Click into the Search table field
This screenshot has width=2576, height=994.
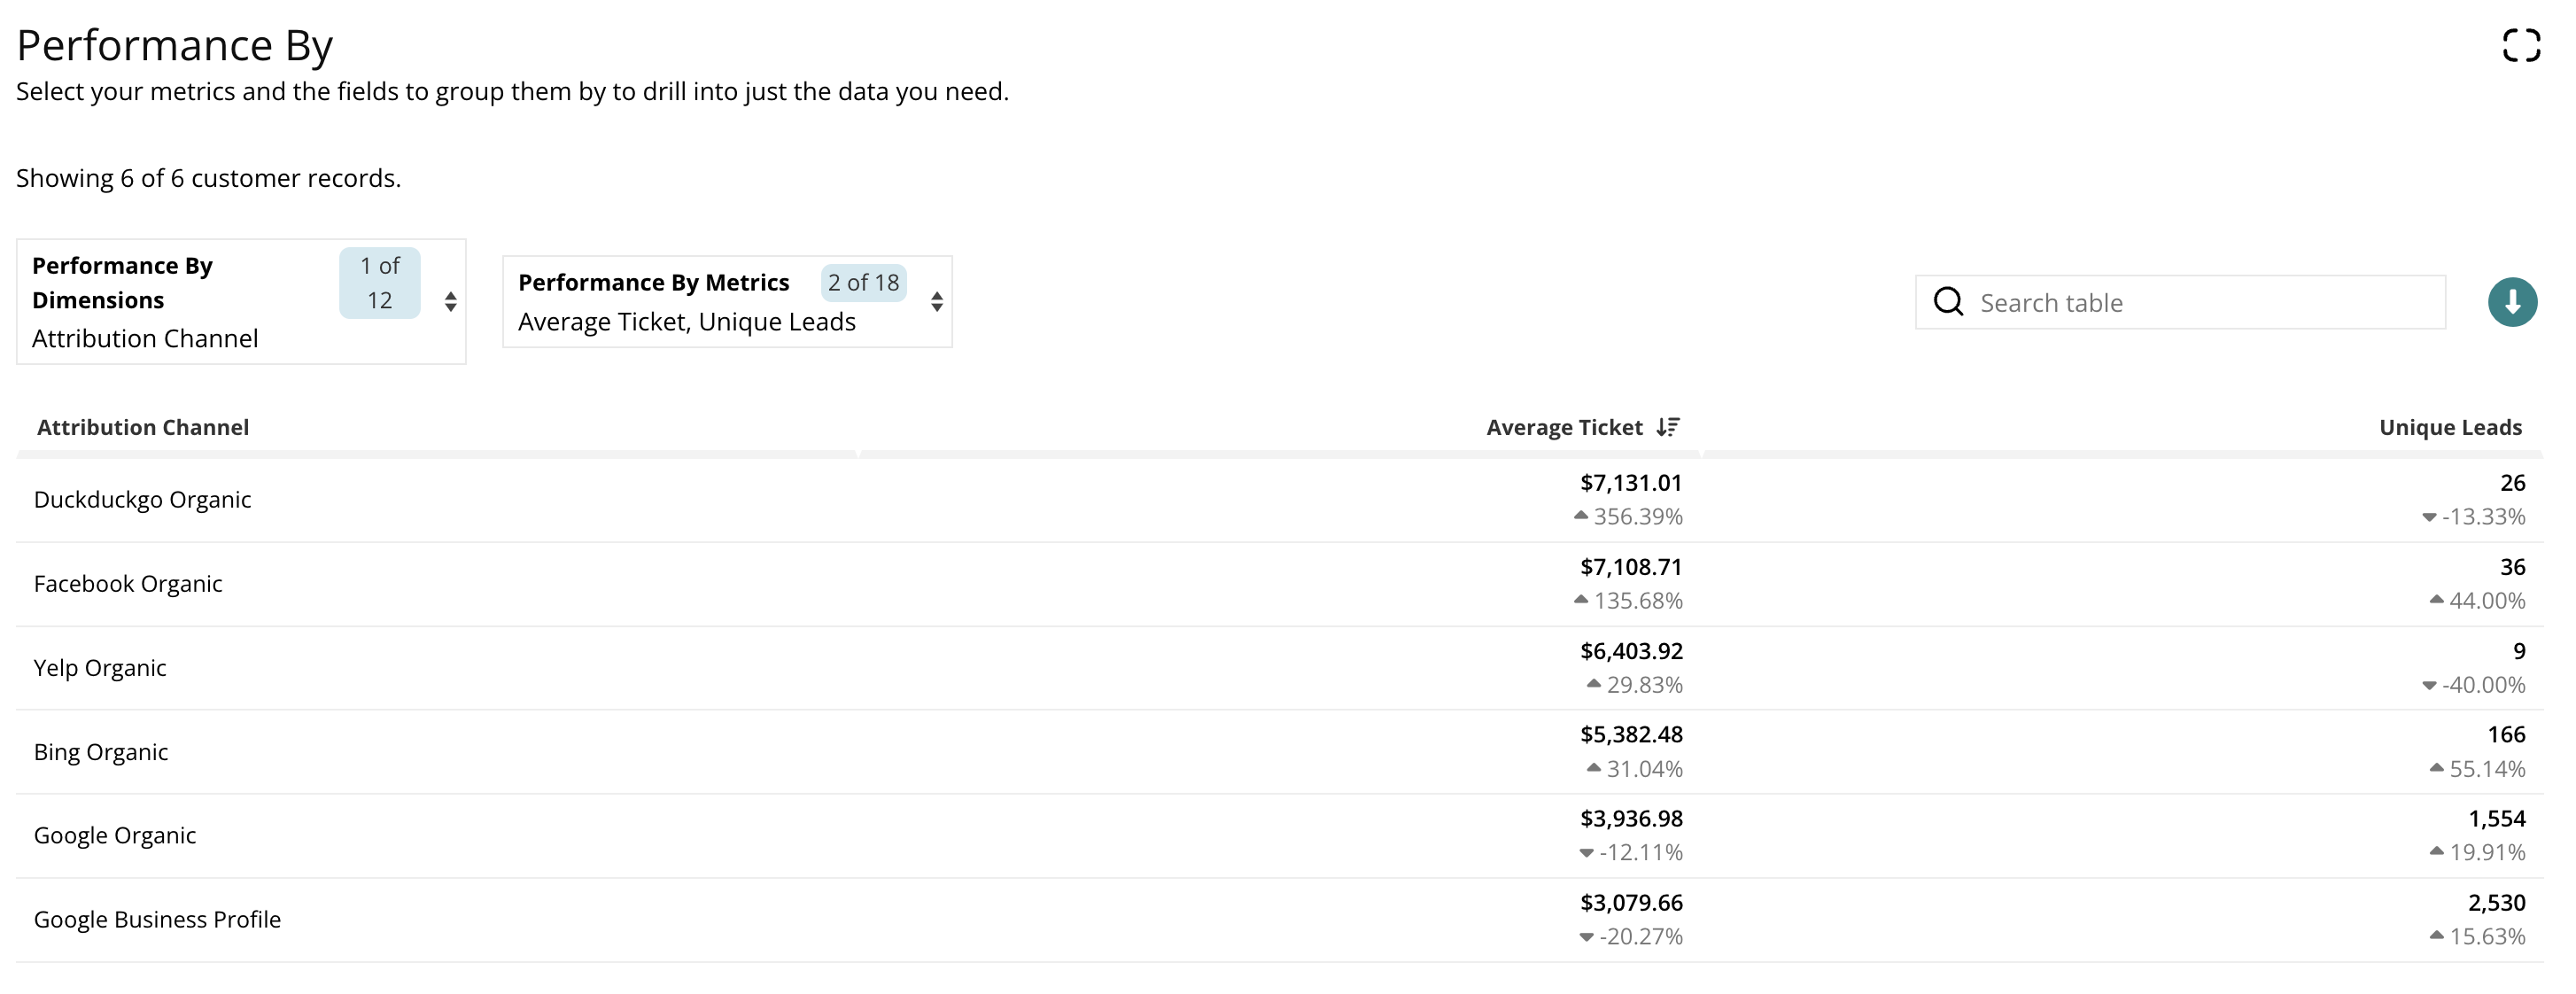[x=2200, y=302]
